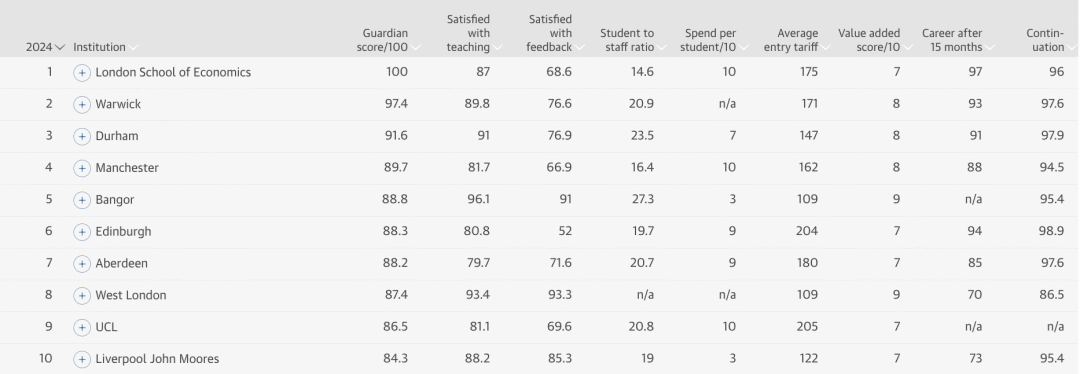
Task: Click the plus icon beside Warwick
Action: (82, 104)
